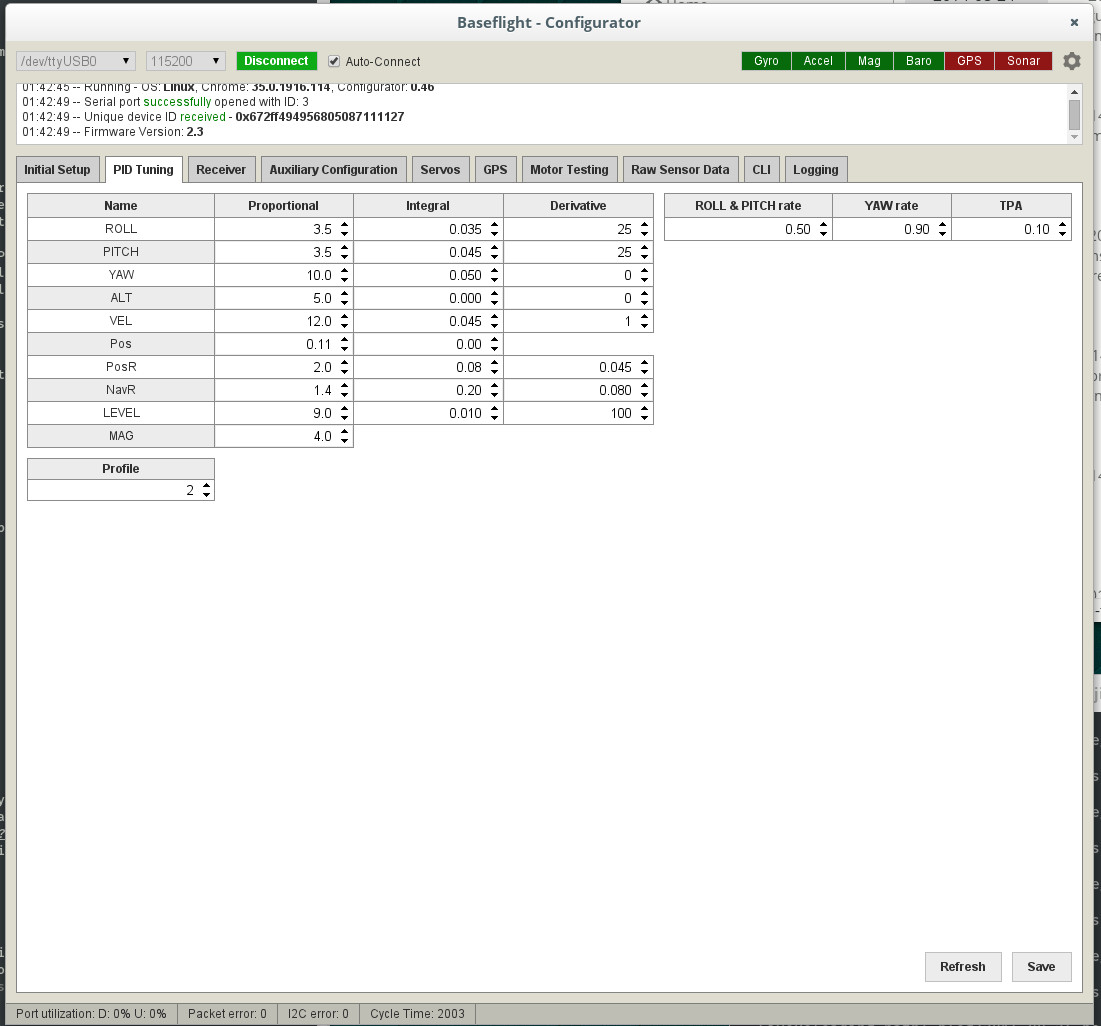Click the log scrollbar down arrow
1101x1026 pixels.
[1074, 137]
